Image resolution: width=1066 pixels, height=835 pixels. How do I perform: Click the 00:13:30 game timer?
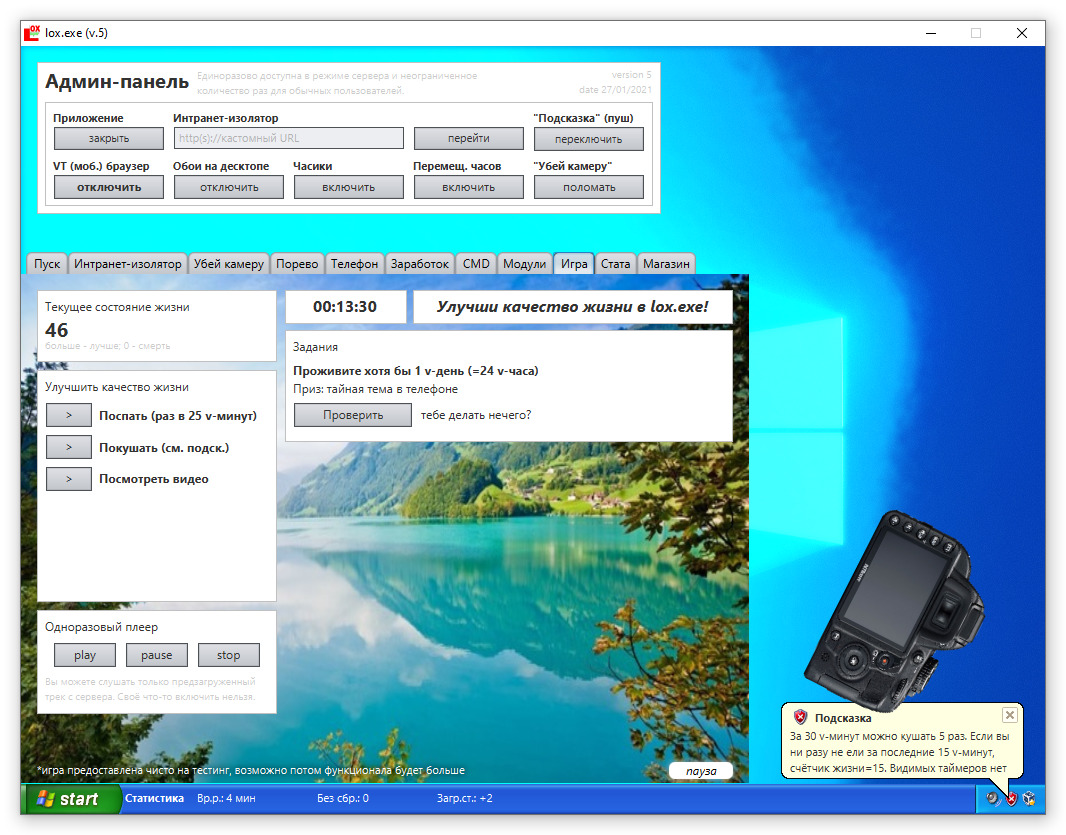click(345, 307)
